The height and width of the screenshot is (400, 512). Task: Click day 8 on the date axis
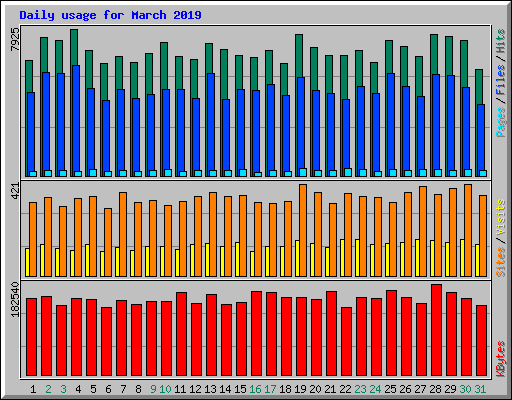[x=138, y=389]
